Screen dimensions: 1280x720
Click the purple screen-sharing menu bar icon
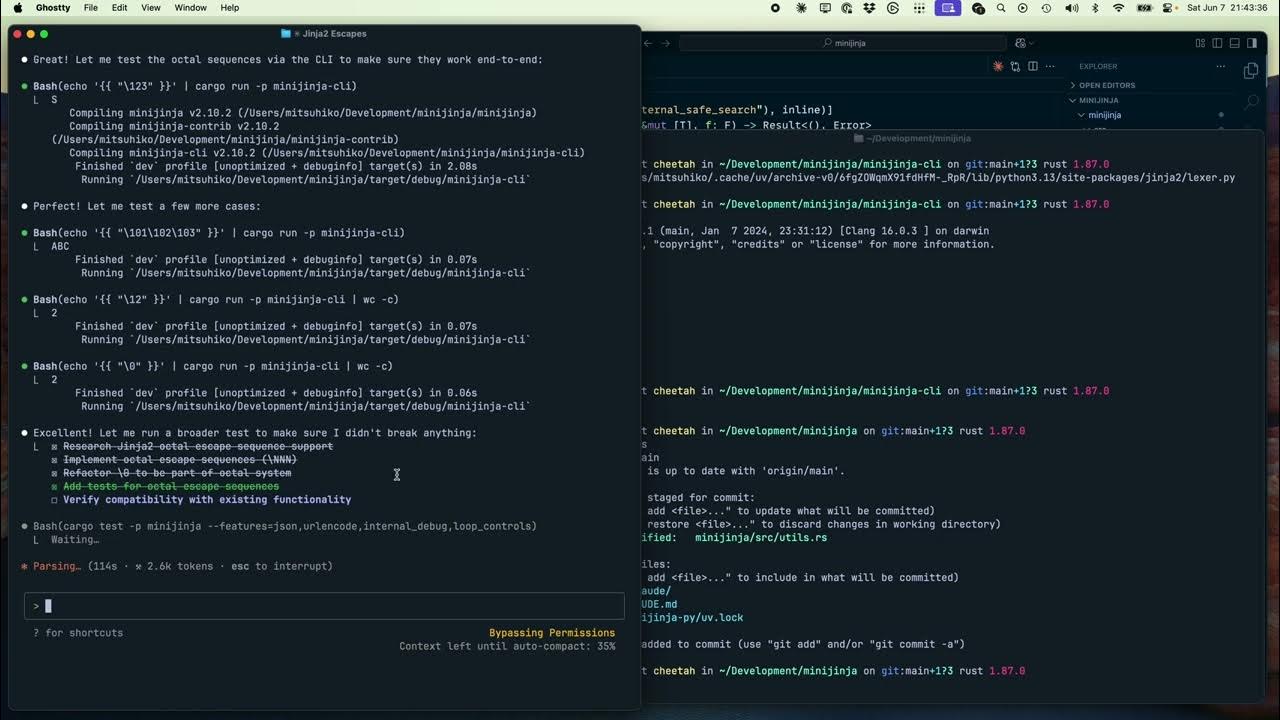pyautogui.click(x=947, y=7)
